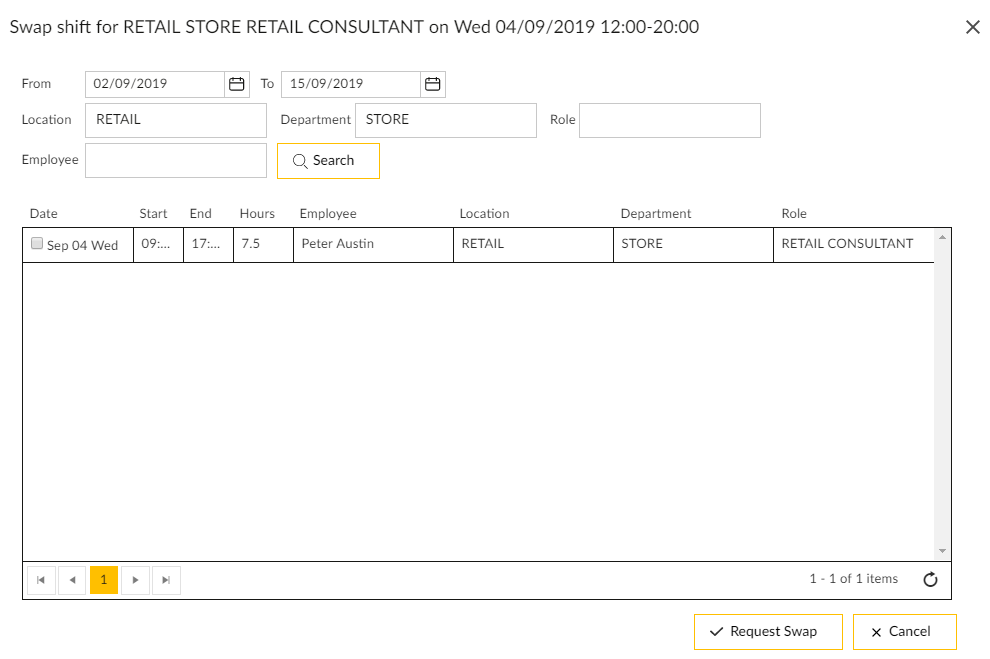Image resolution: width=990 pixels, height=659 pixels.
Task: Click the '1 - 1 of 1 items' label
Action: click(854, 579)
